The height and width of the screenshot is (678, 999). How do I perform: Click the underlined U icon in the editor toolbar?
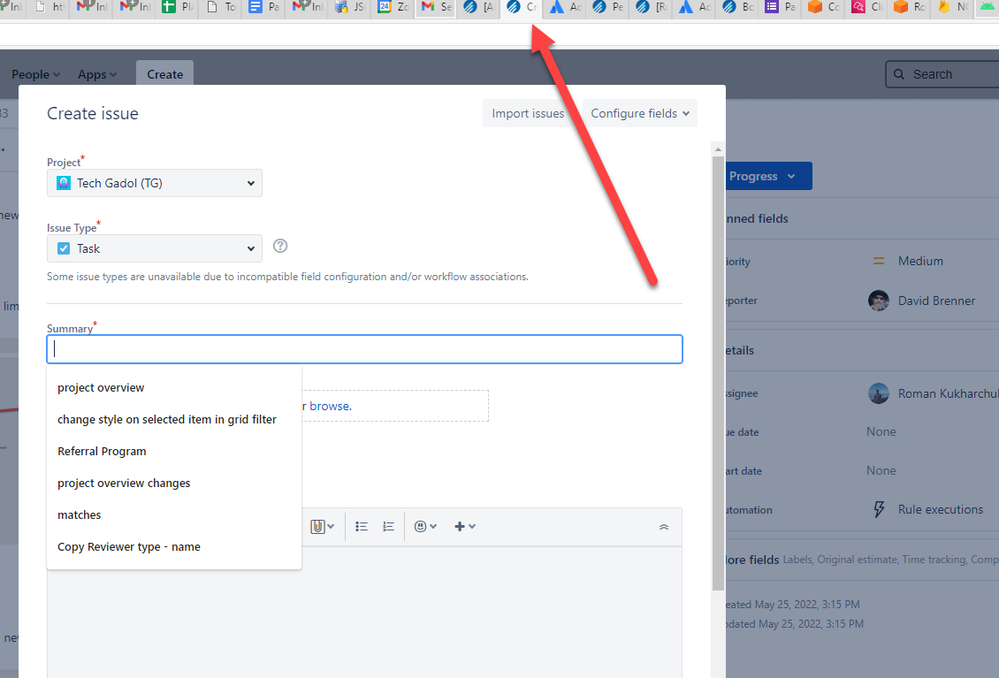317,526
